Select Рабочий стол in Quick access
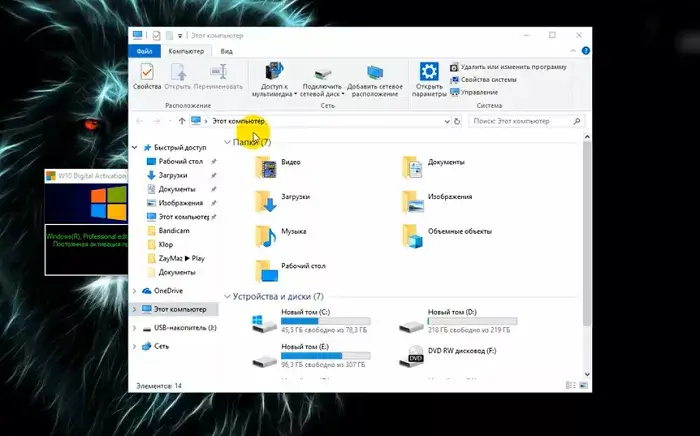This screenshot has width=700, height=436. tap(180, 162)
